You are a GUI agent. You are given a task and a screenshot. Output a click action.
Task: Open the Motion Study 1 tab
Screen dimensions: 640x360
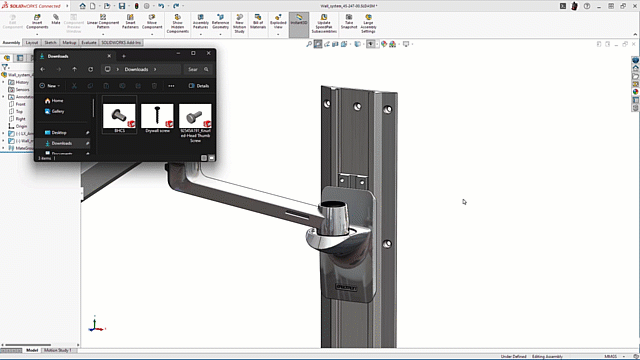58,350
